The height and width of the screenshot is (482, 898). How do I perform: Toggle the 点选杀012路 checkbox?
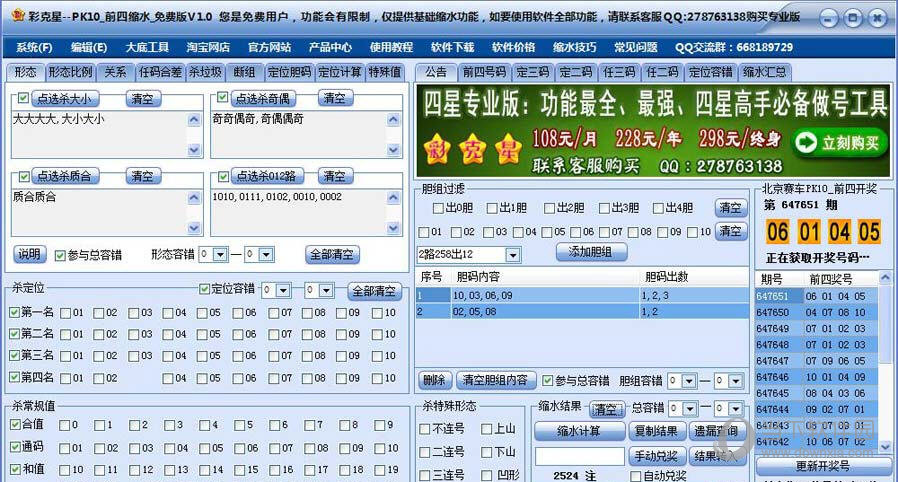pyautogui.click(x=223, y=176)
